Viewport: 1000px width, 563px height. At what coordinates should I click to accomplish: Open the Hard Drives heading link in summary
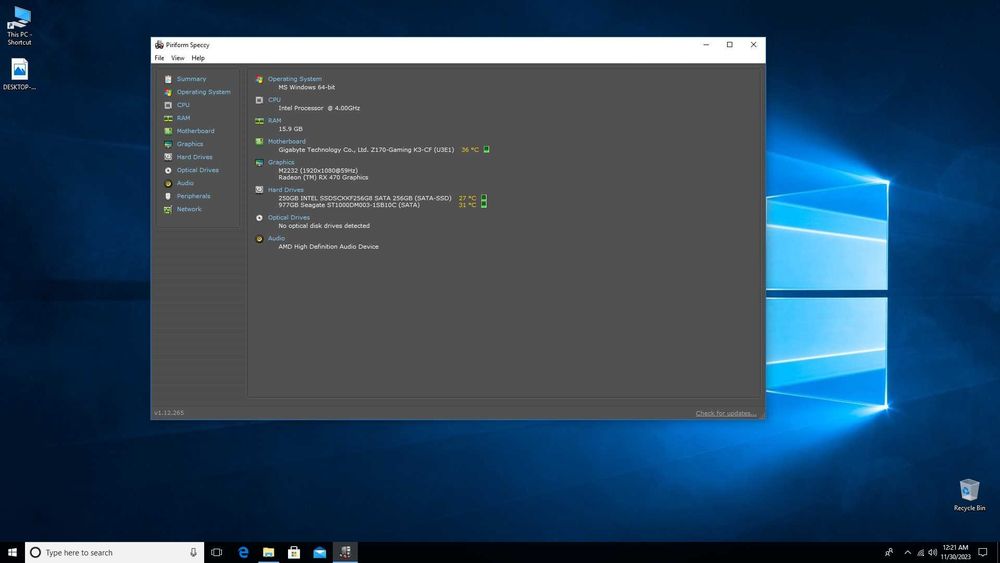[x=286, y=190]
